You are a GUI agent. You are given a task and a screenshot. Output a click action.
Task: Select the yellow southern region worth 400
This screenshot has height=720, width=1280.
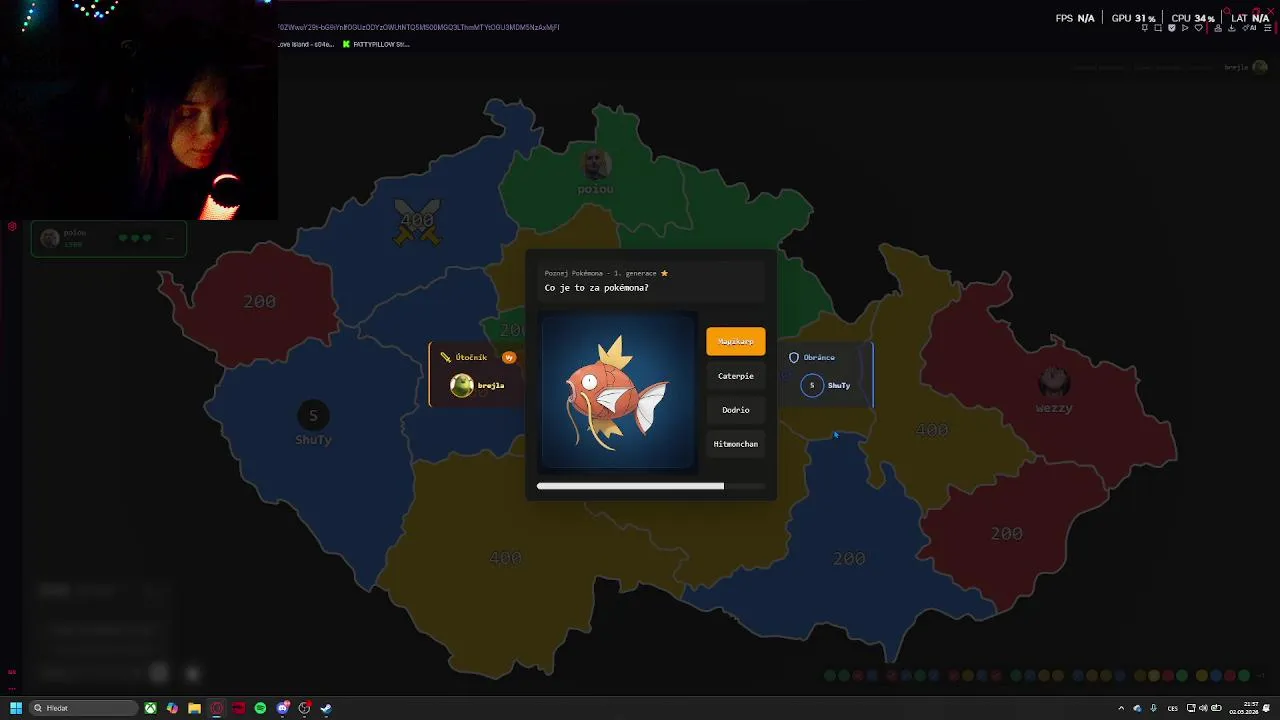tap(505, 558)
